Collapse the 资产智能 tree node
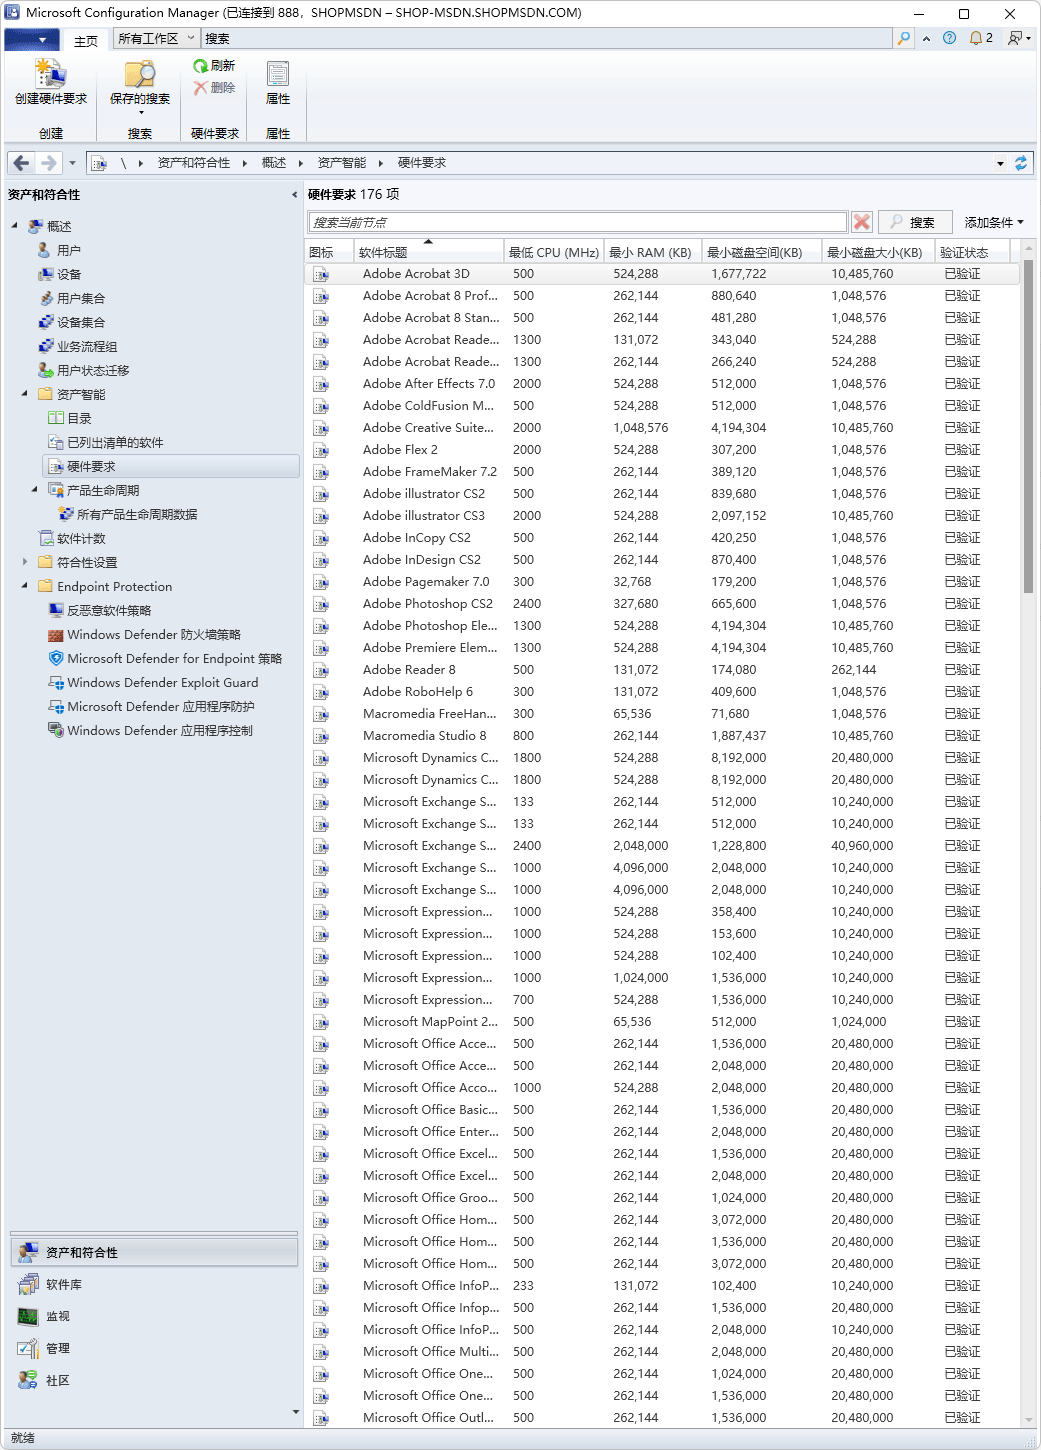This screenshot has height=1450, width=1041. [x=25, y=394]
